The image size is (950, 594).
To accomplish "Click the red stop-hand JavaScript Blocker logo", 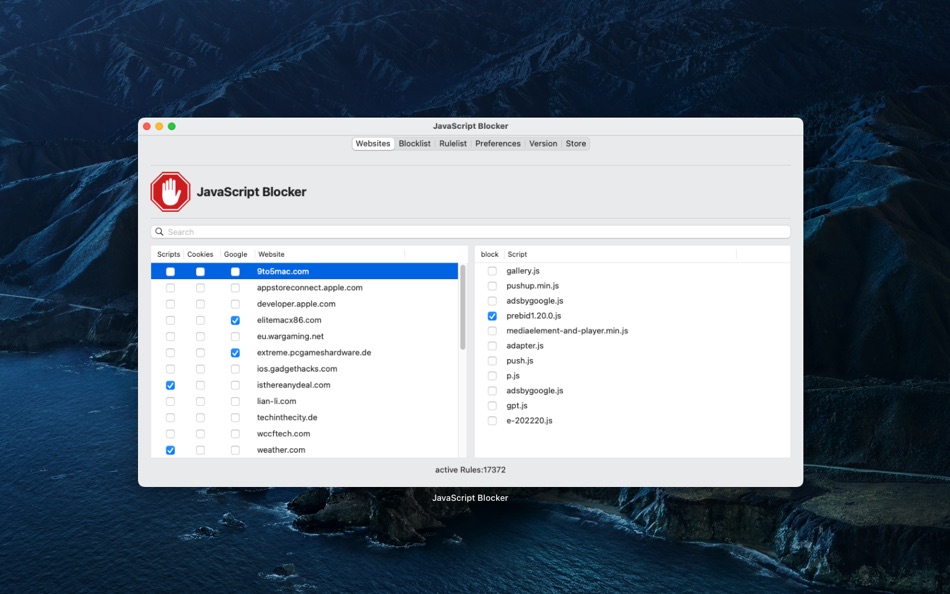I will tap(170, 192).
